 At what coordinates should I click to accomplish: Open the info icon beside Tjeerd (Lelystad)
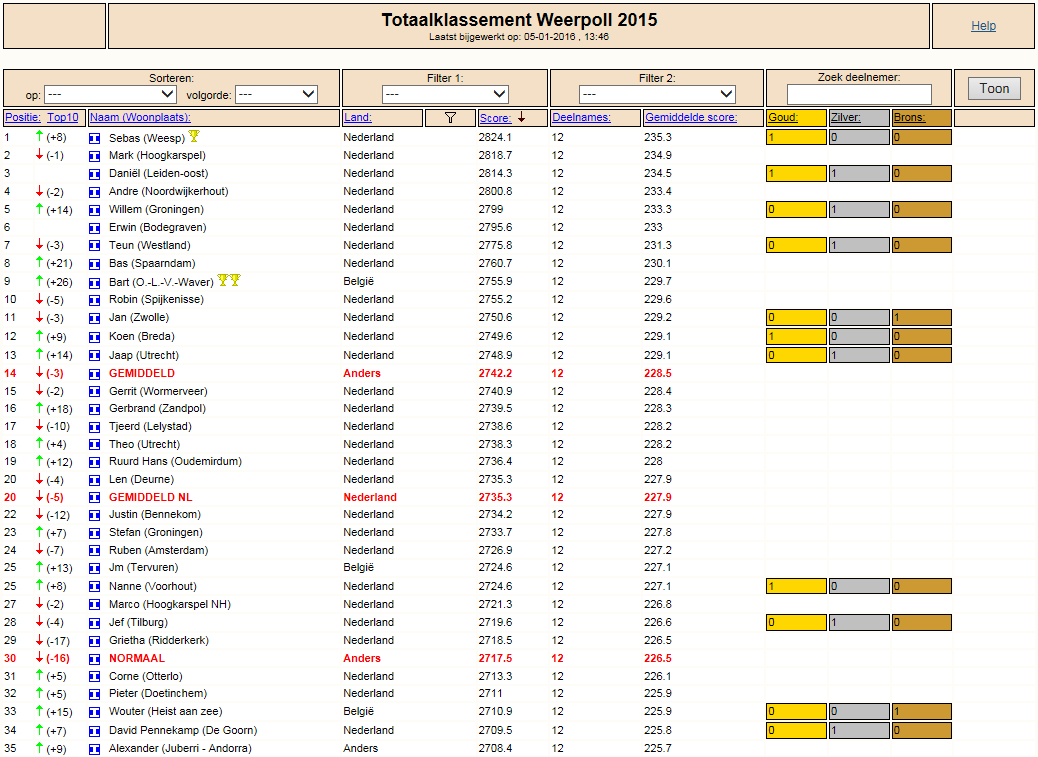pos(95,427)
